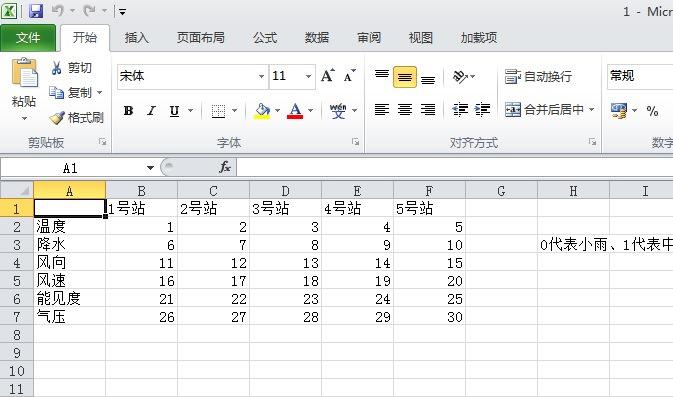
Task: Switch to the 插入 ribbon tab
Action: (136, 38)
